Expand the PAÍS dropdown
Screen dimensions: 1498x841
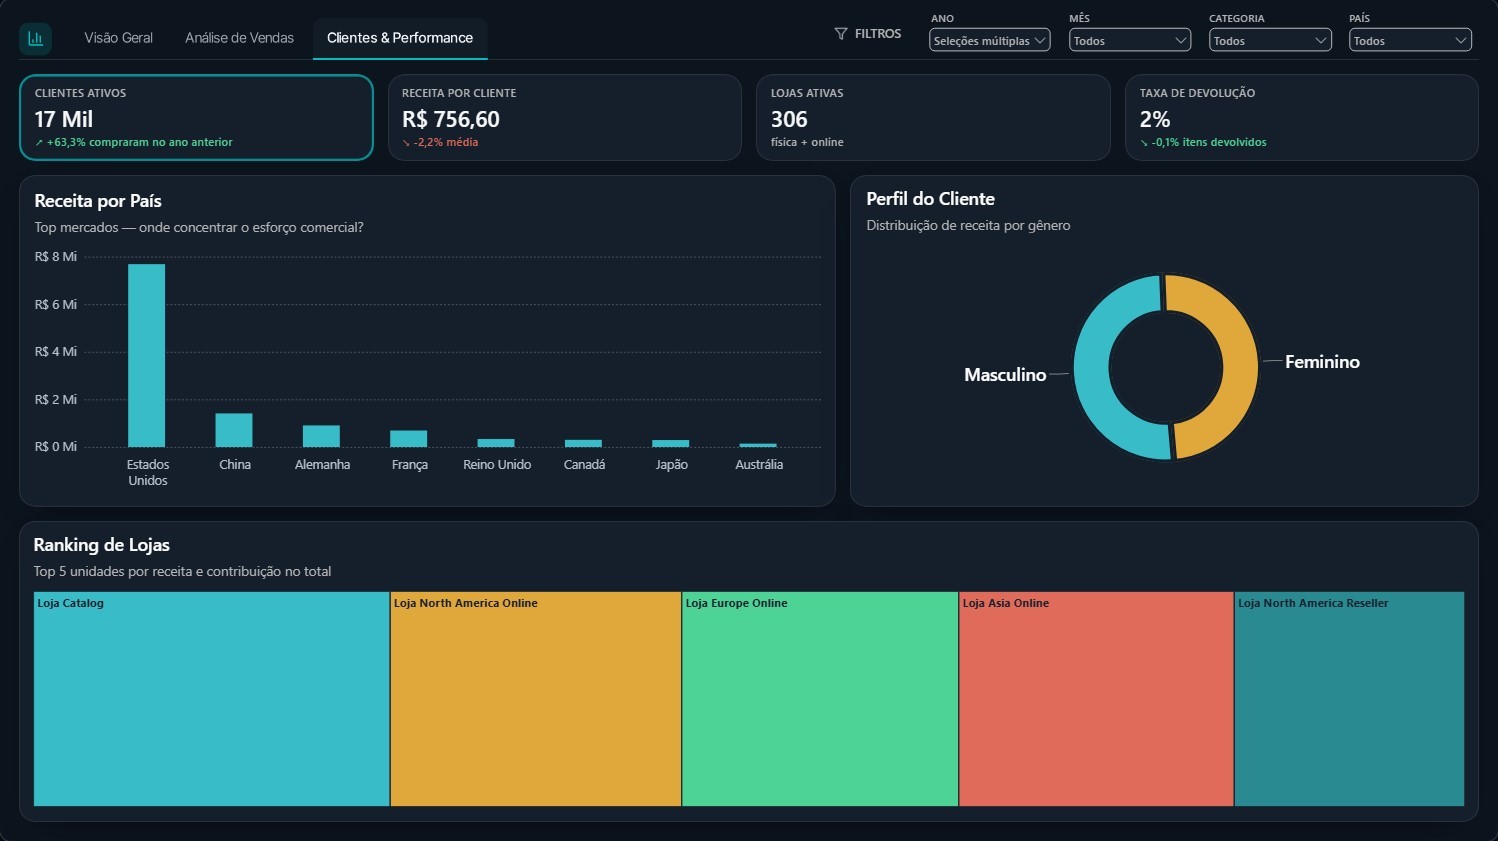click(x=1410, y=41)
